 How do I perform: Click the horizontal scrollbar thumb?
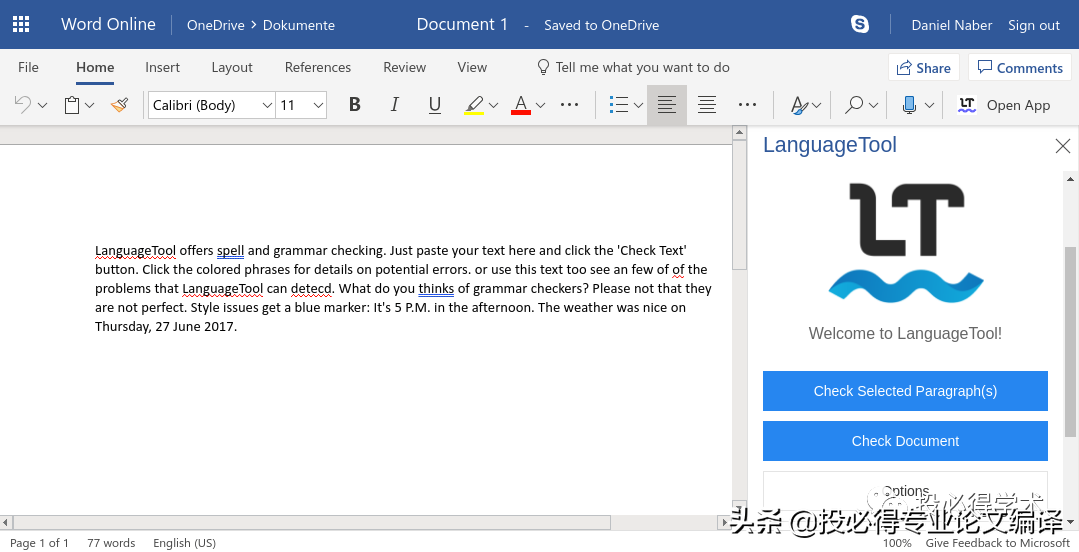(311, 523)
